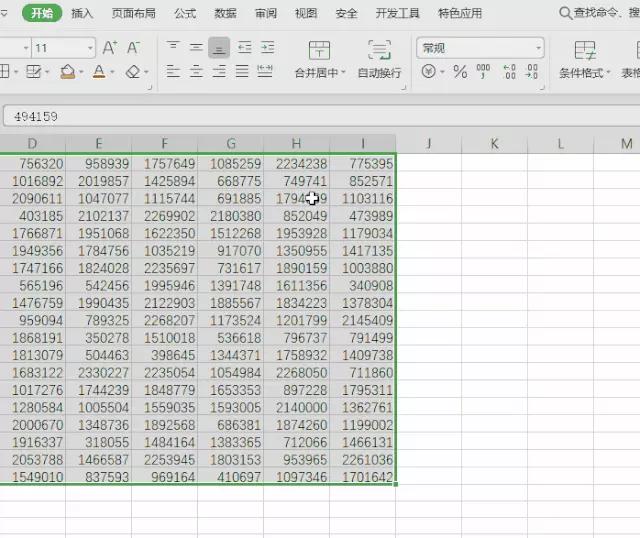Apply the fill color bucket swatch

click(x=66, y=72)
